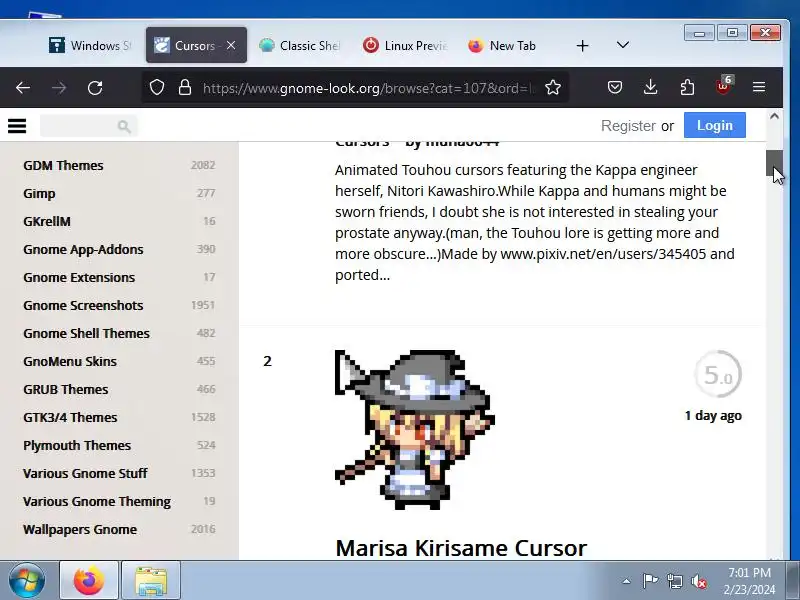This screenshot has height=600, width=800.
Task: Show hidden system tray icons
Action: click(x=626, y=581)
